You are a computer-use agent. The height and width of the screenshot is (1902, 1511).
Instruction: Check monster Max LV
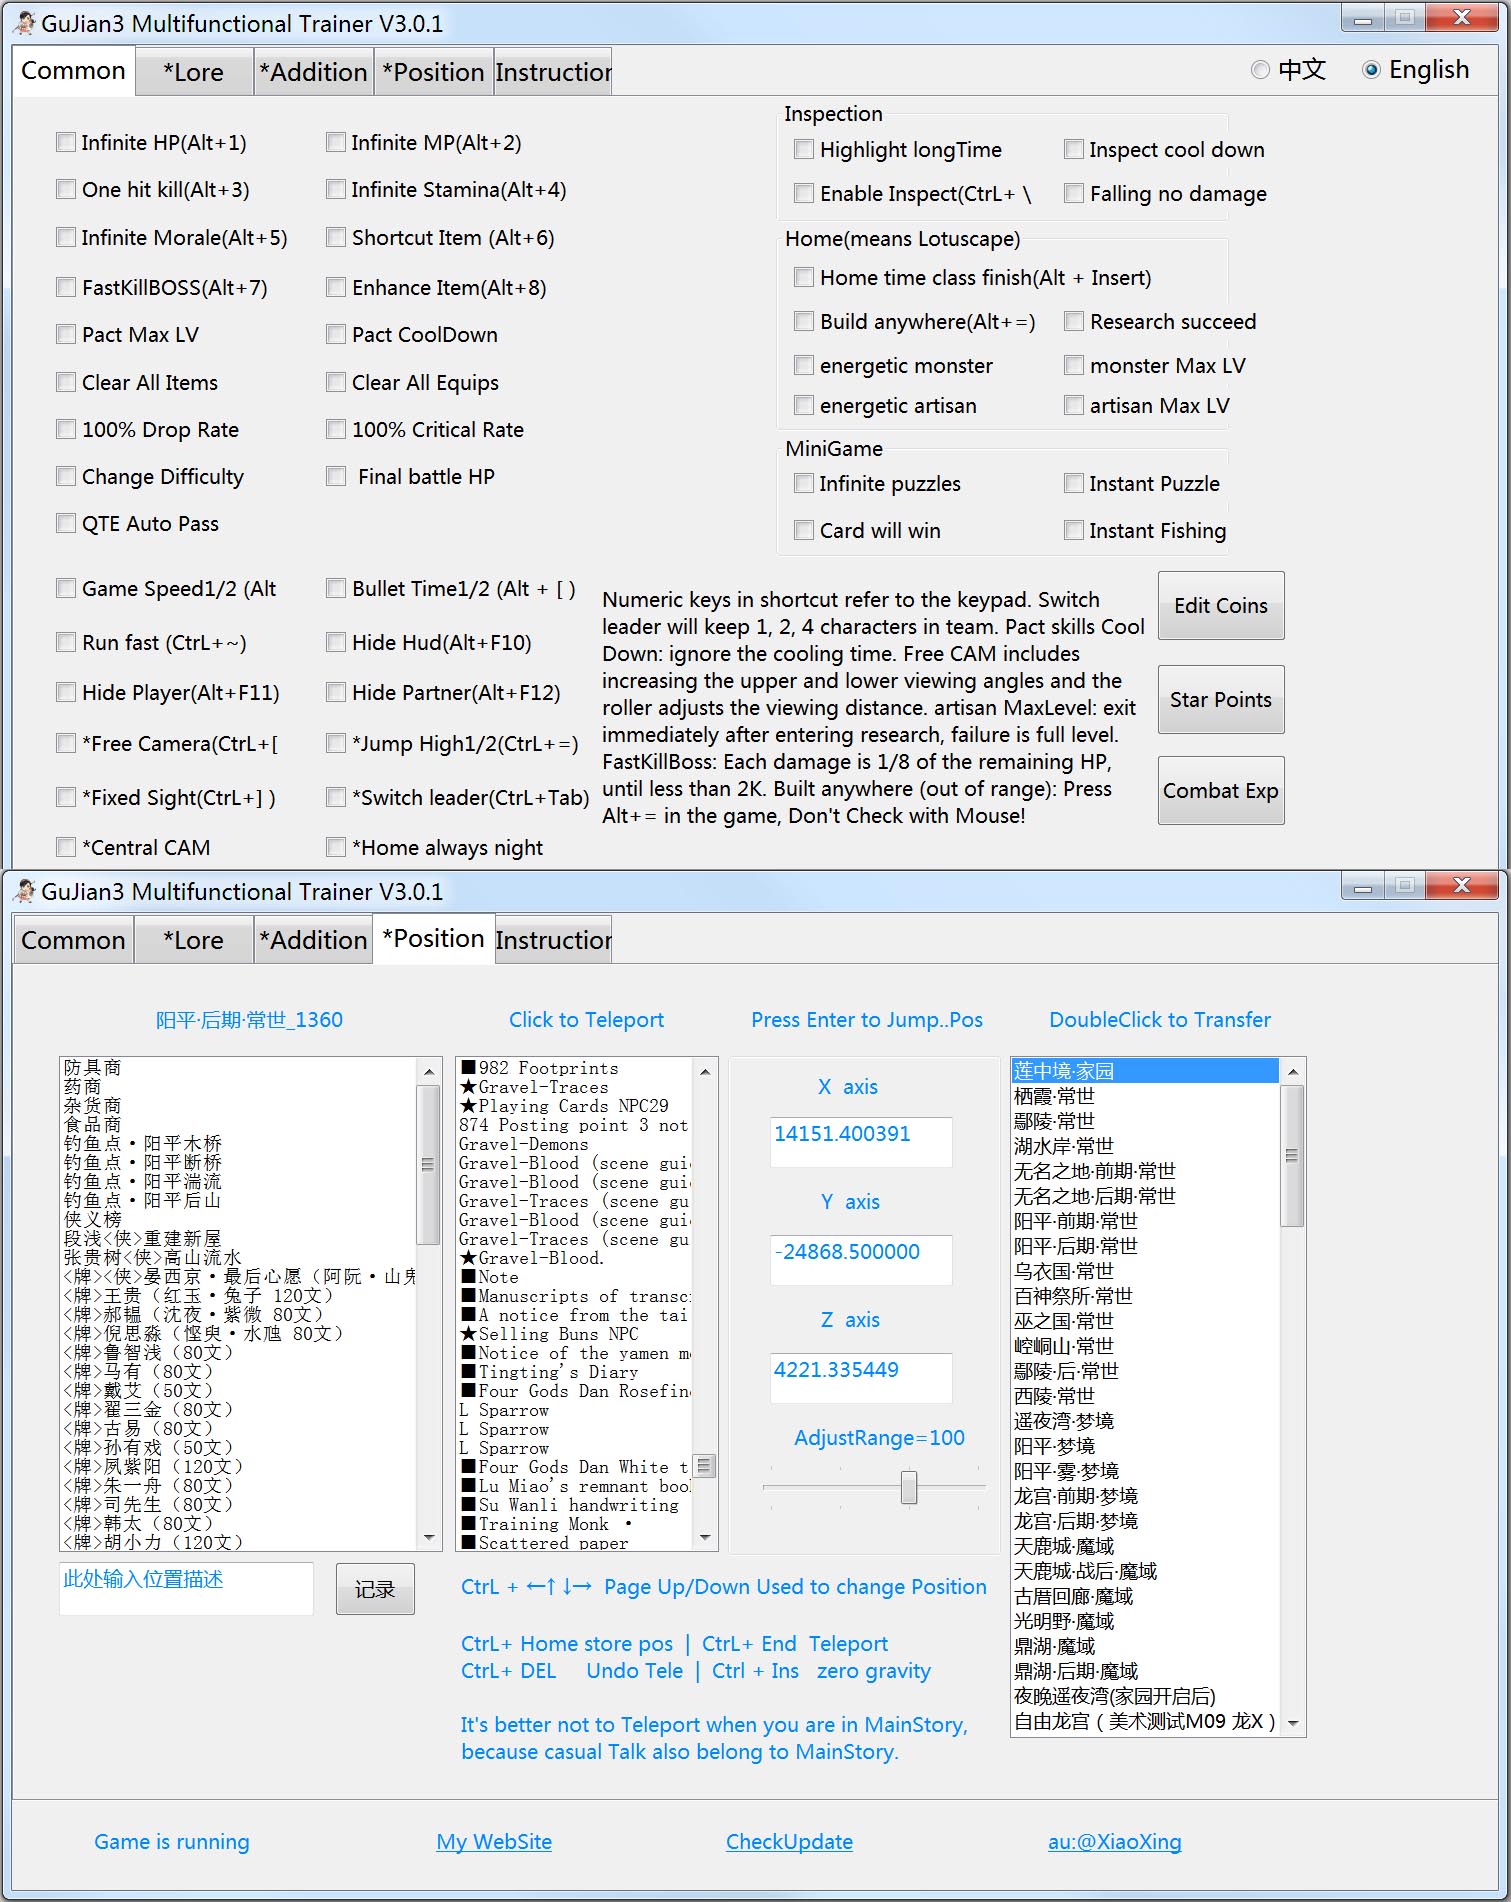coord(1074,365)
